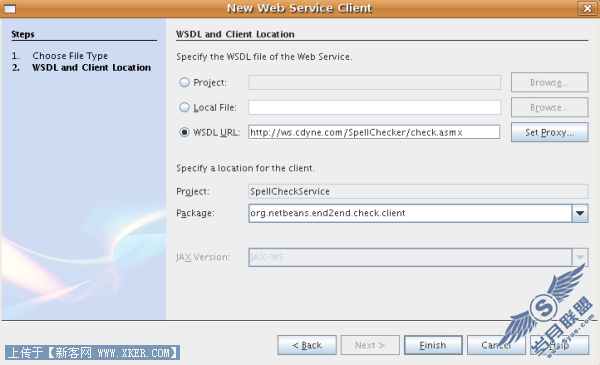Click the Browse button next to Project
The height and width of the screenshot is (365, 600).
549,82
